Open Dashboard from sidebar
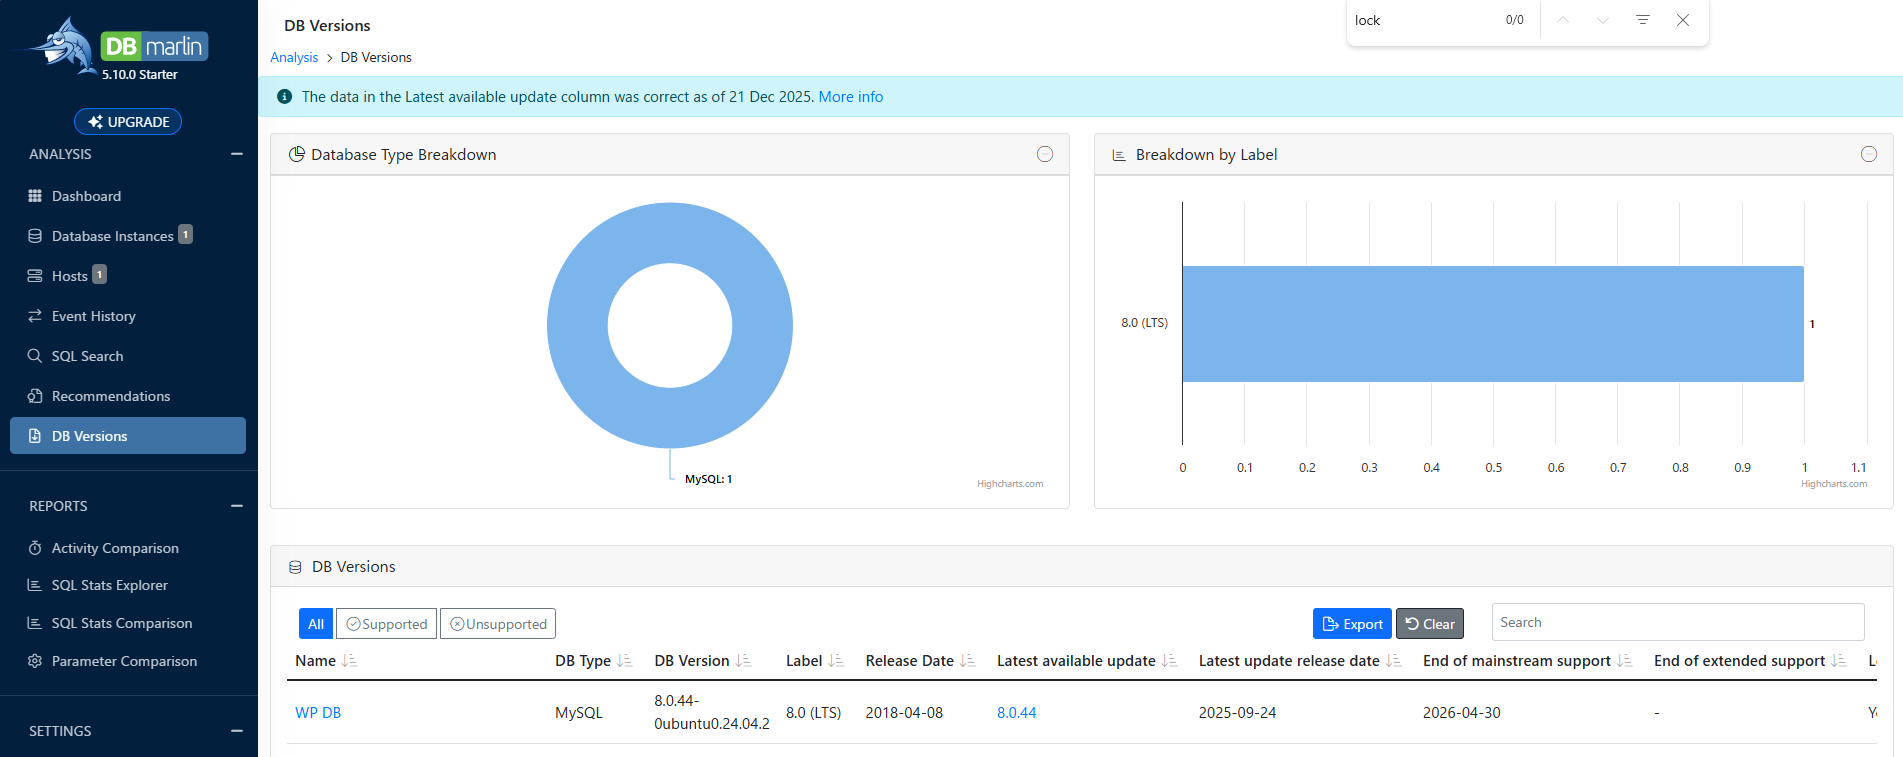Viewport: 1903px width, 757px height. (x=86, y=196)
